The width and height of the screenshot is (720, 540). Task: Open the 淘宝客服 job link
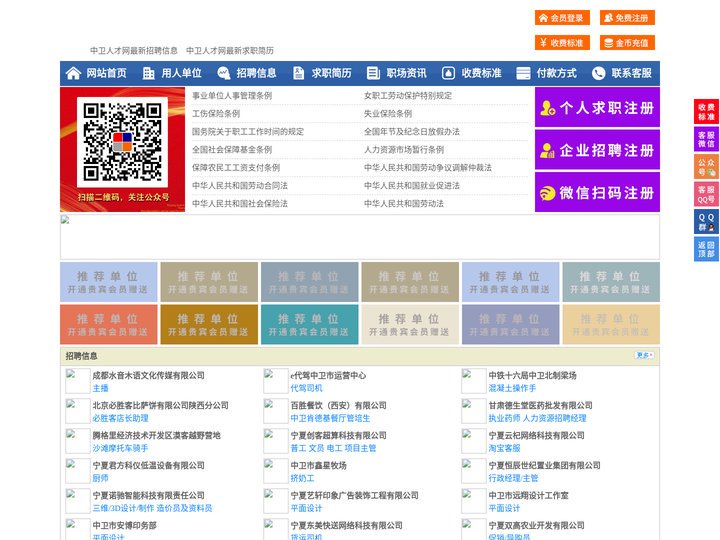[x=504, y=448]
